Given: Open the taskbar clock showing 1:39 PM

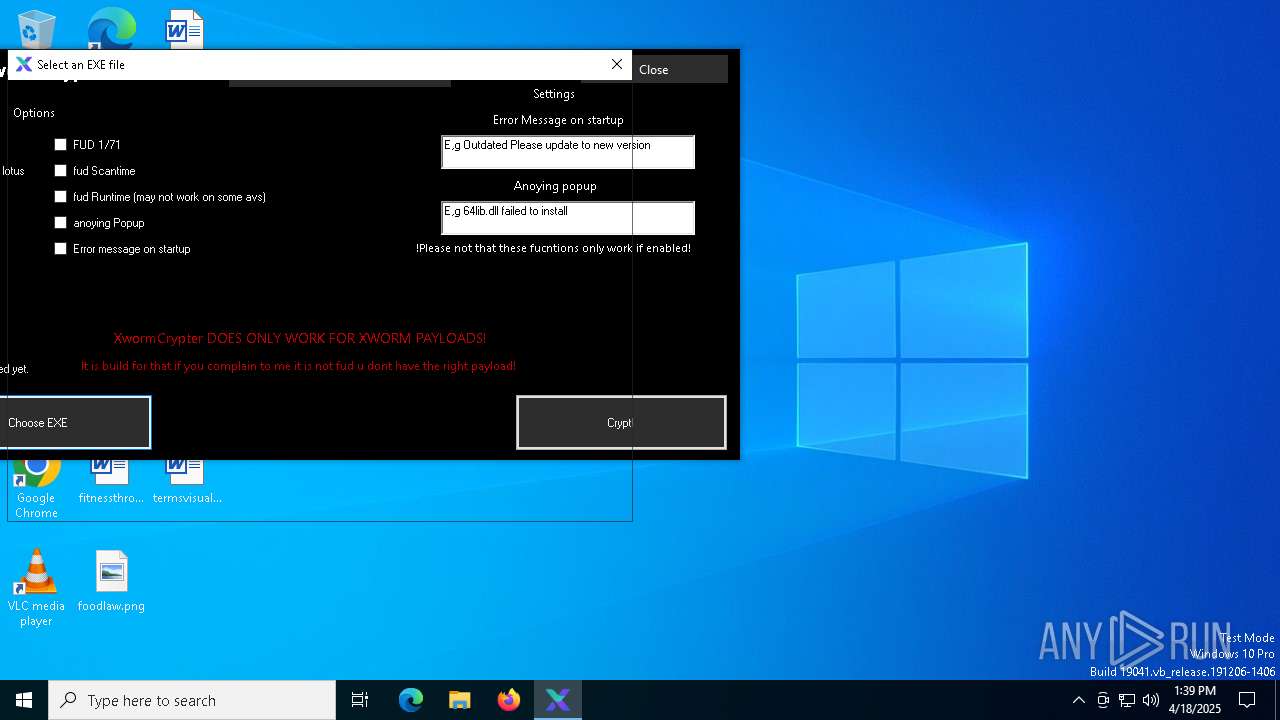Looking at the screenshot, I should 1195,700.
